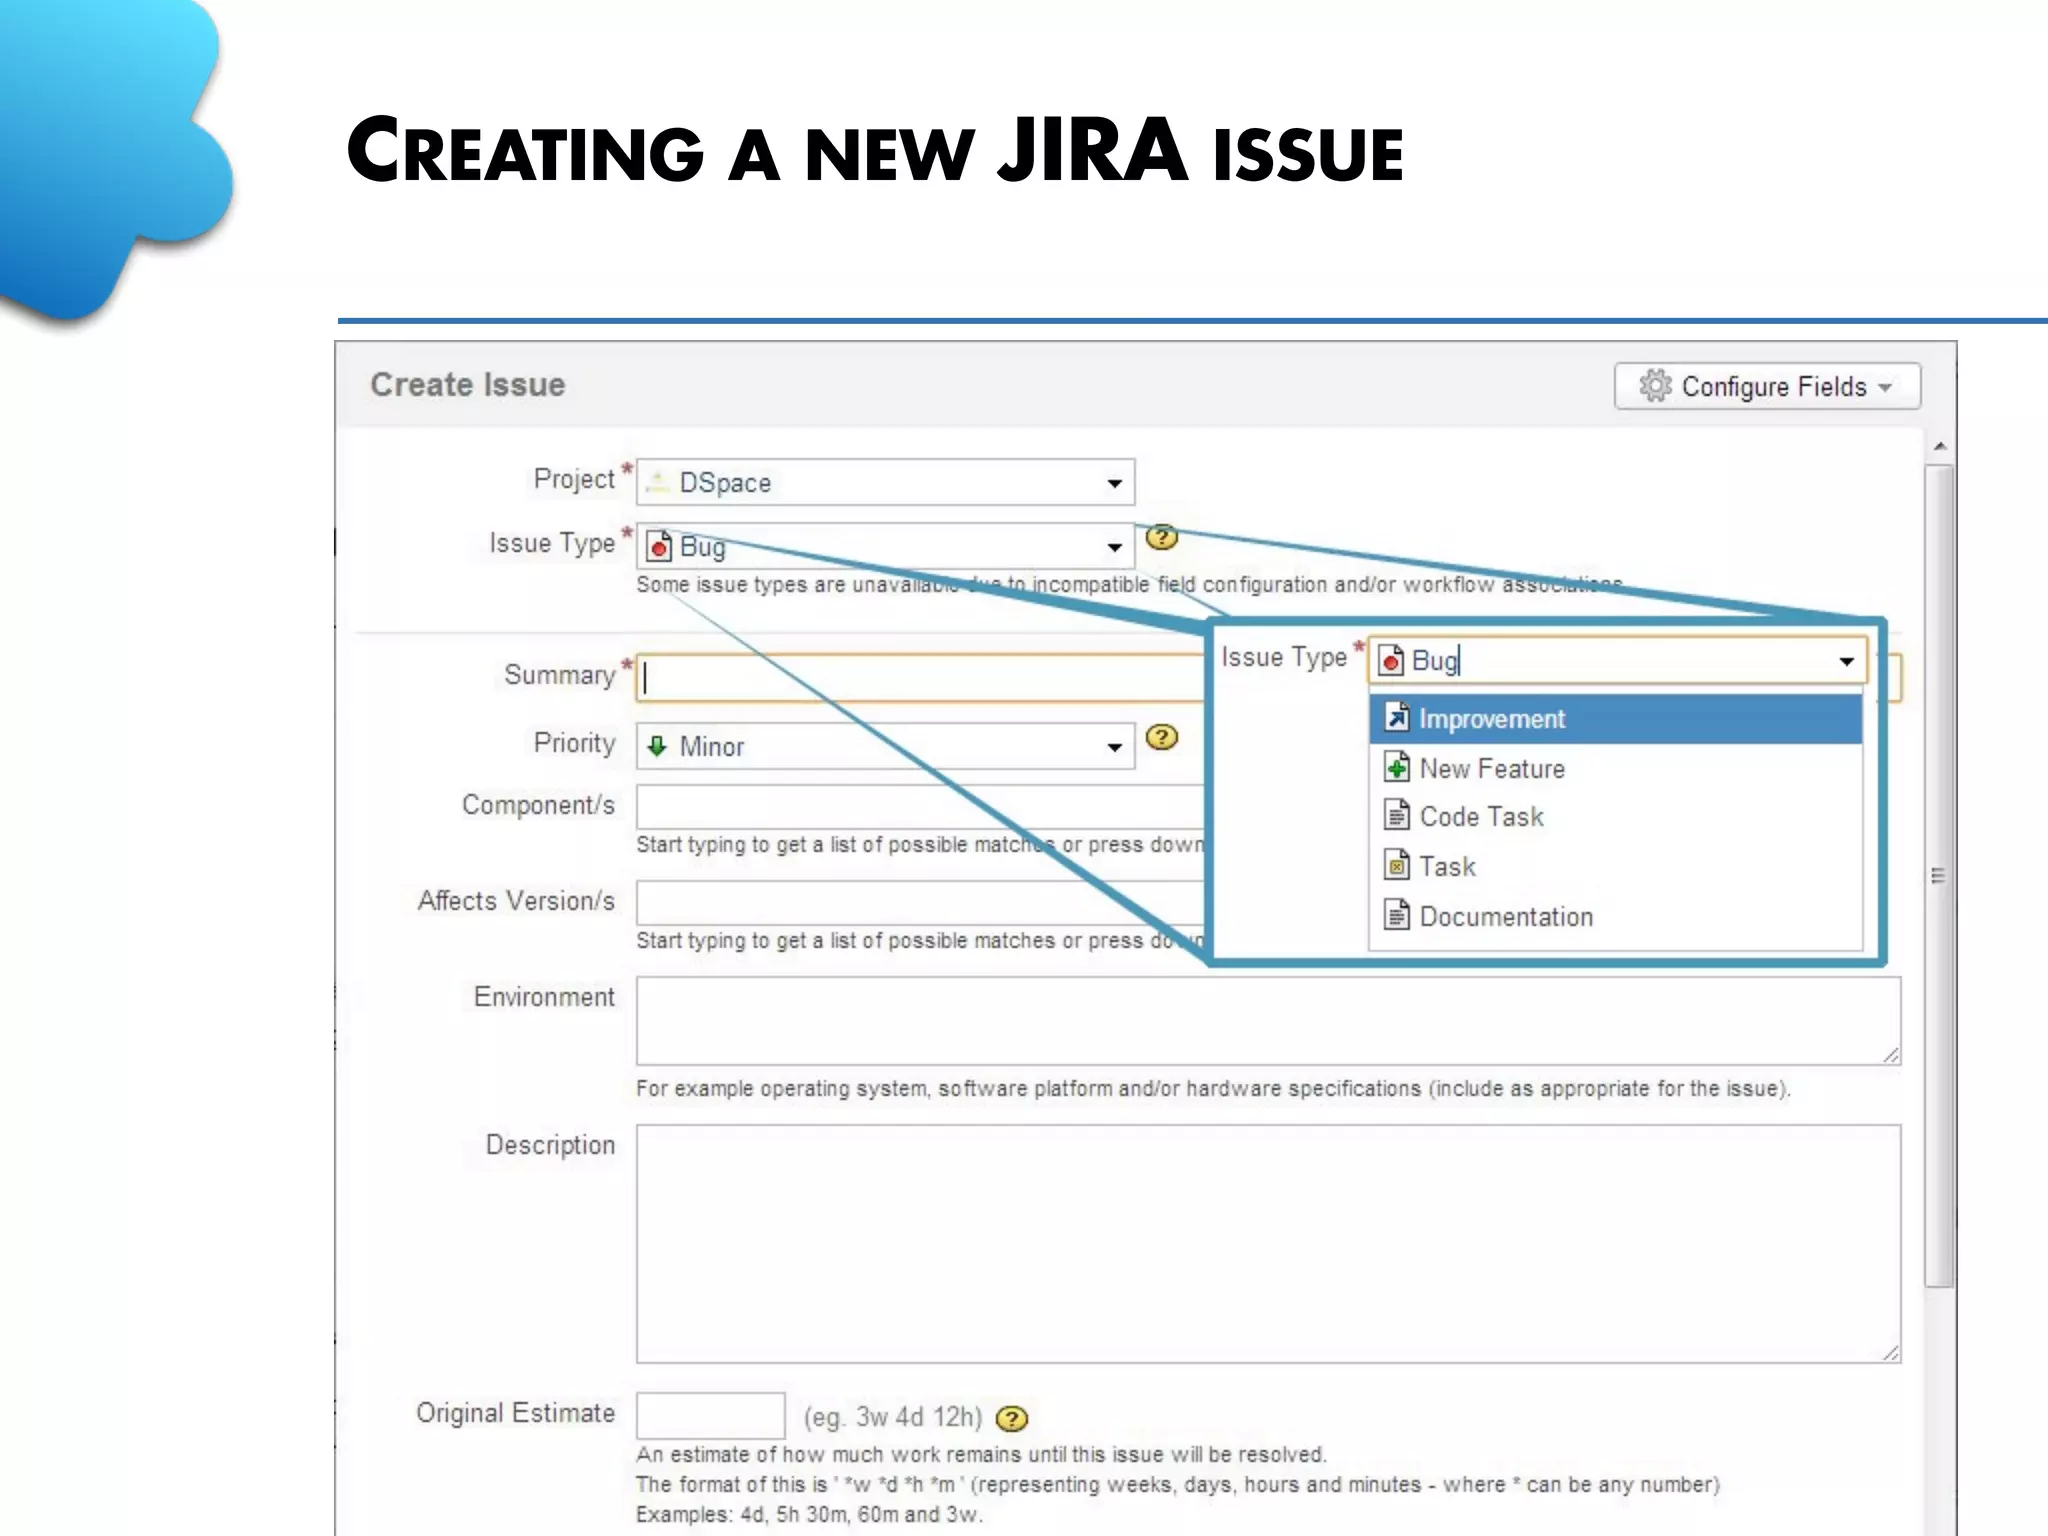The image size is (2048, 1536).
Task: Click the '(eg. 3w 4d 12h)' hint text
Action: click(x=893, y=1417)
